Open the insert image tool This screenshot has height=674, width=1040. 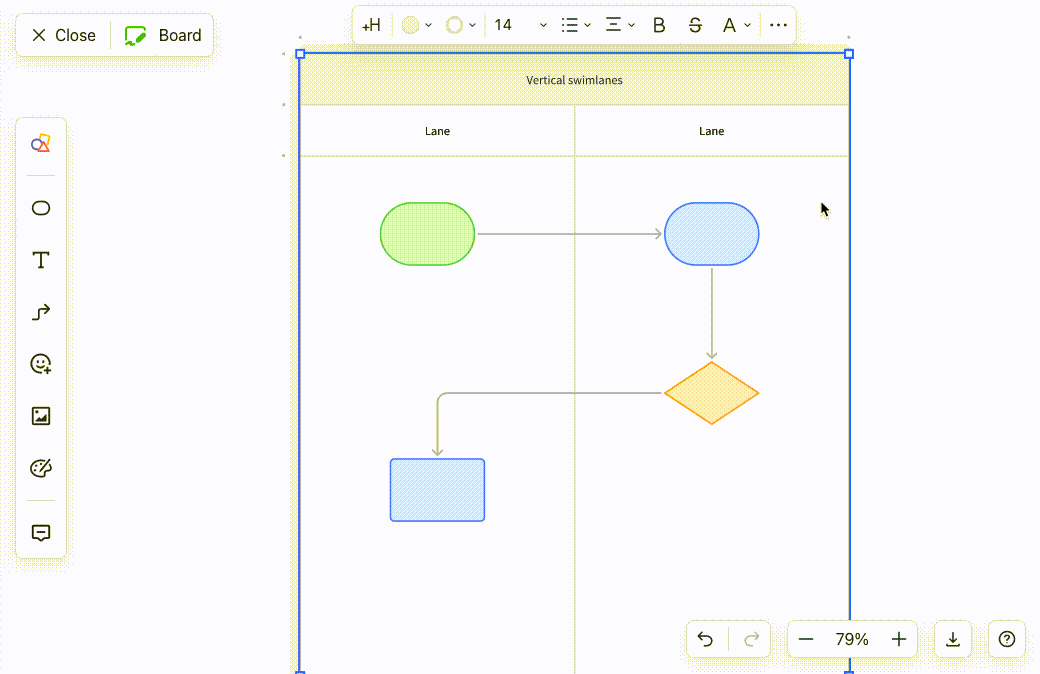pyautogui.click(x=40, y=416)
